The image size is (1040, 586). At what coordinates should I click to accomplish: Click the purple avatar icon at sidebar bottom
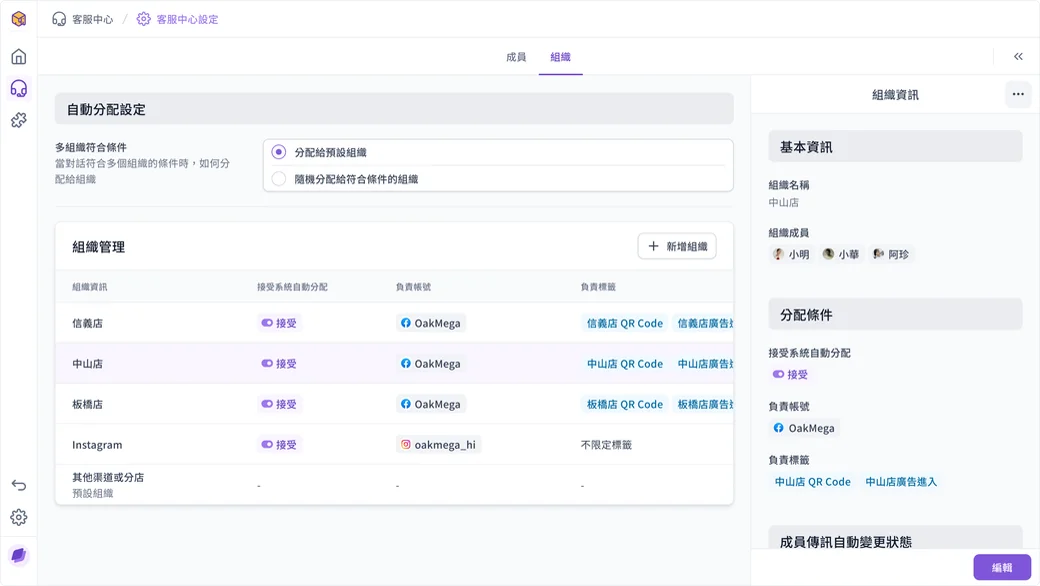click(19, 555)
